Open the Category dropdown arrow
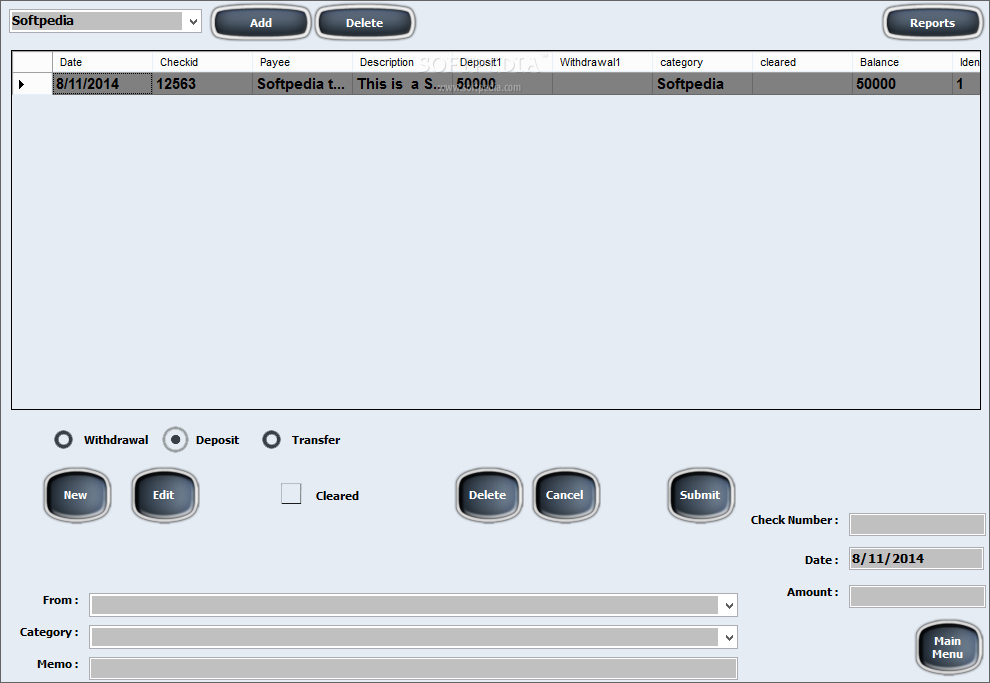This screenshot has height=683, width=990. 729,638
